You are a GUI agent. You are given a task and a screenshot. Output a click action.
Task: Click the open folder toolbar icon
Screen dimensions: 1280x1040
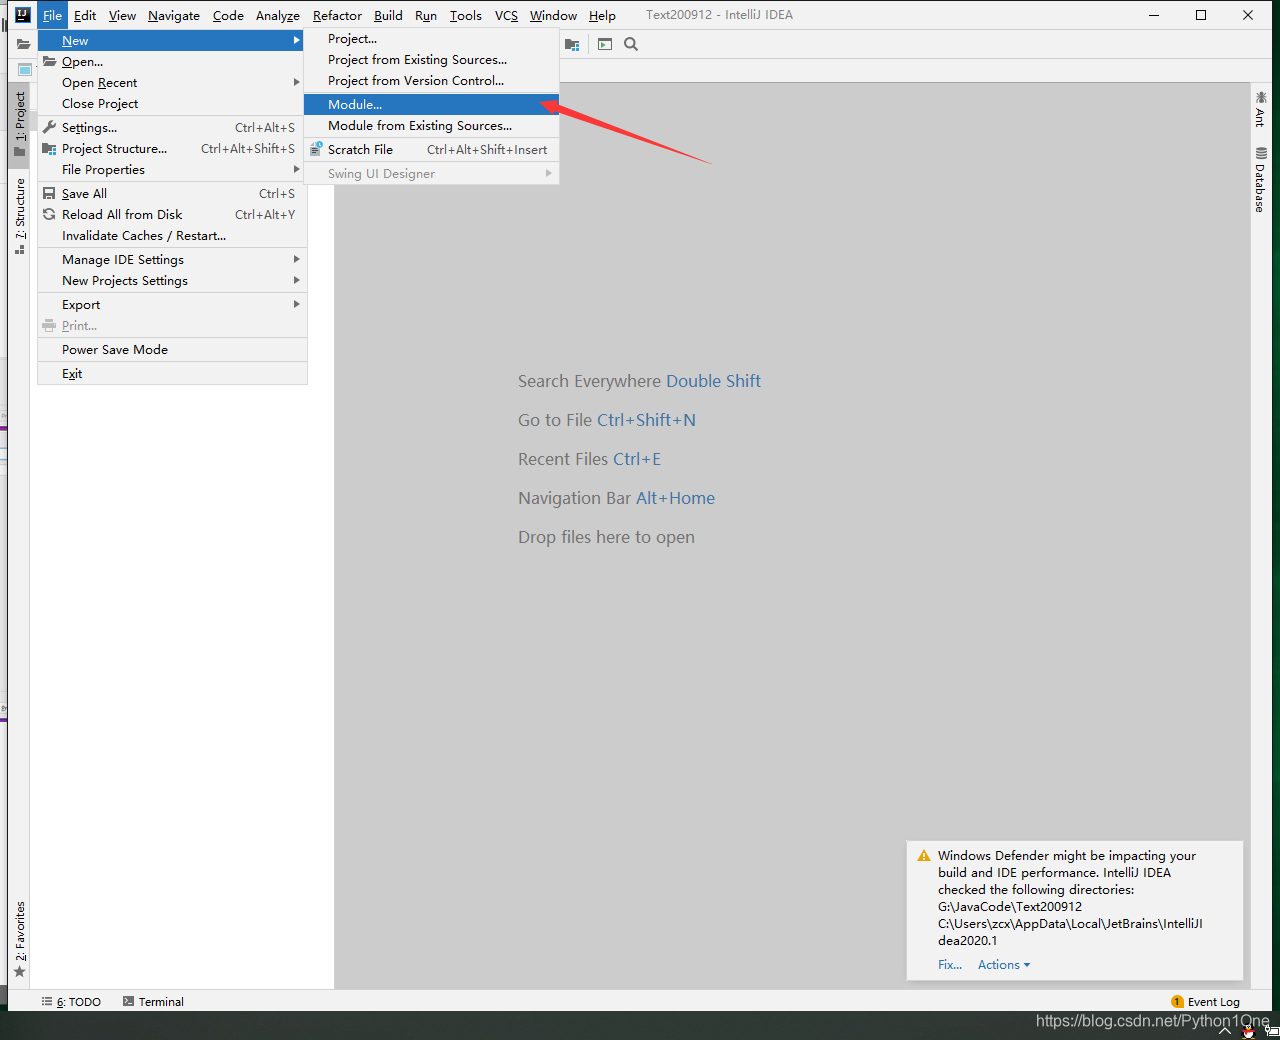point(22,44)
